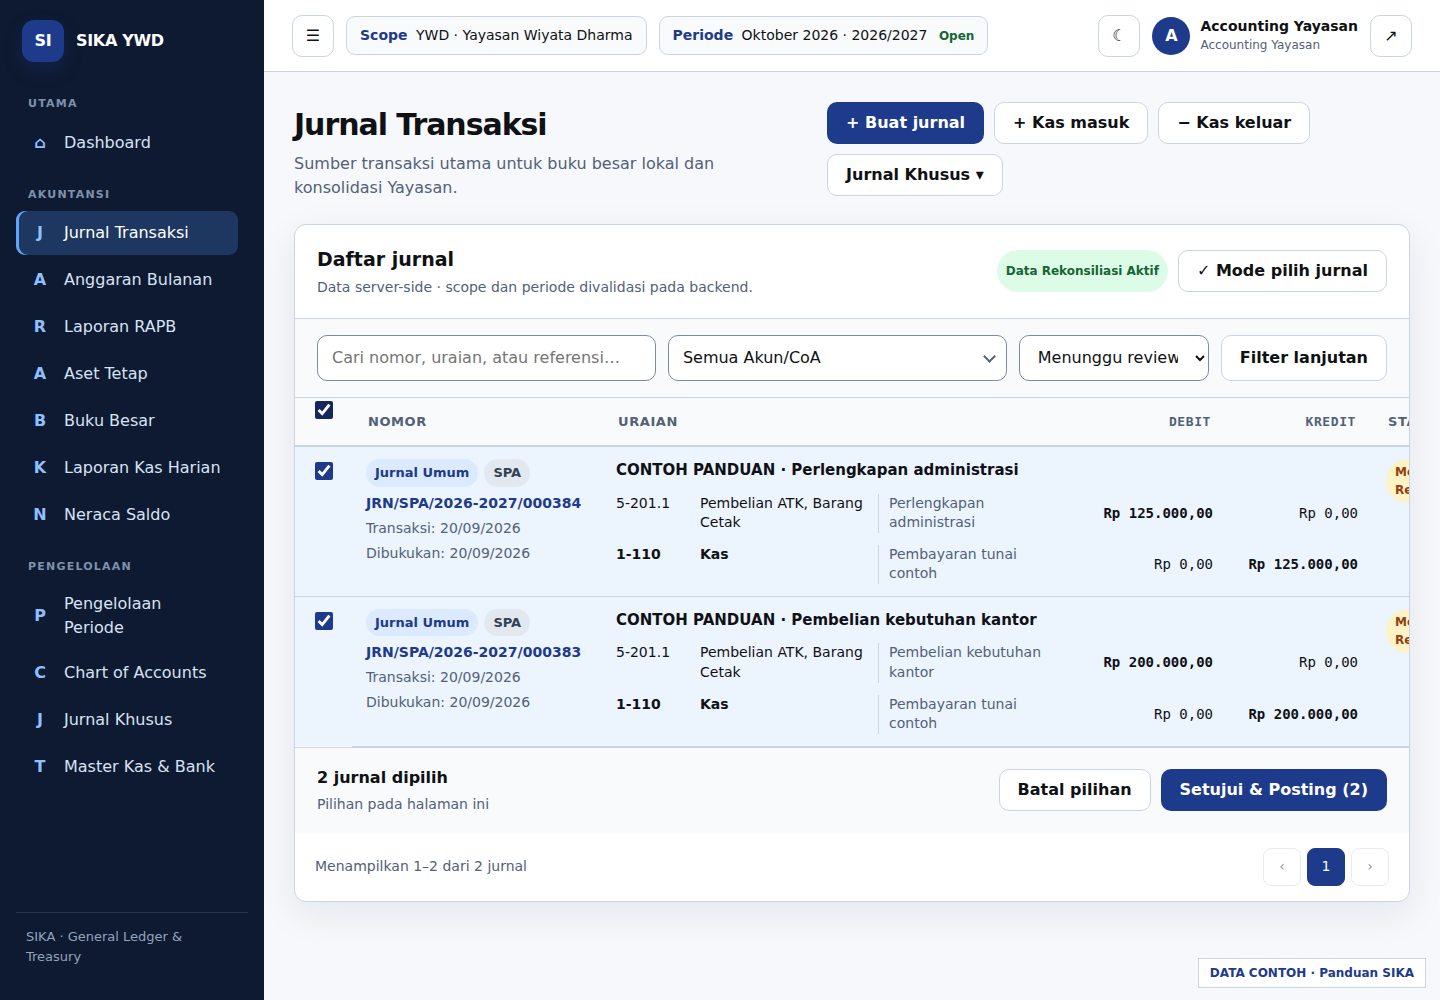Click the '+ Buat jurnal' button
Image resolution: width=1440 pixels, height=1000 pixels.
905,123
